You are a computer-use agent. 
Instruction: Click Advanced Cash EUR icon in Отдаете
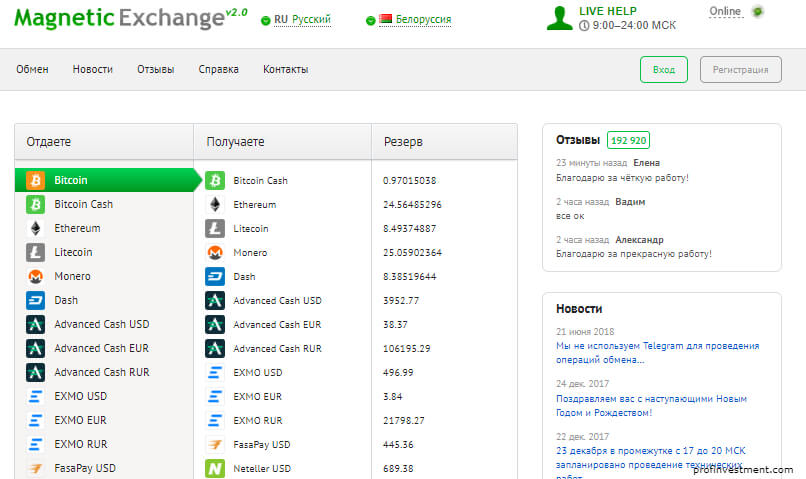tap(35, 348)
